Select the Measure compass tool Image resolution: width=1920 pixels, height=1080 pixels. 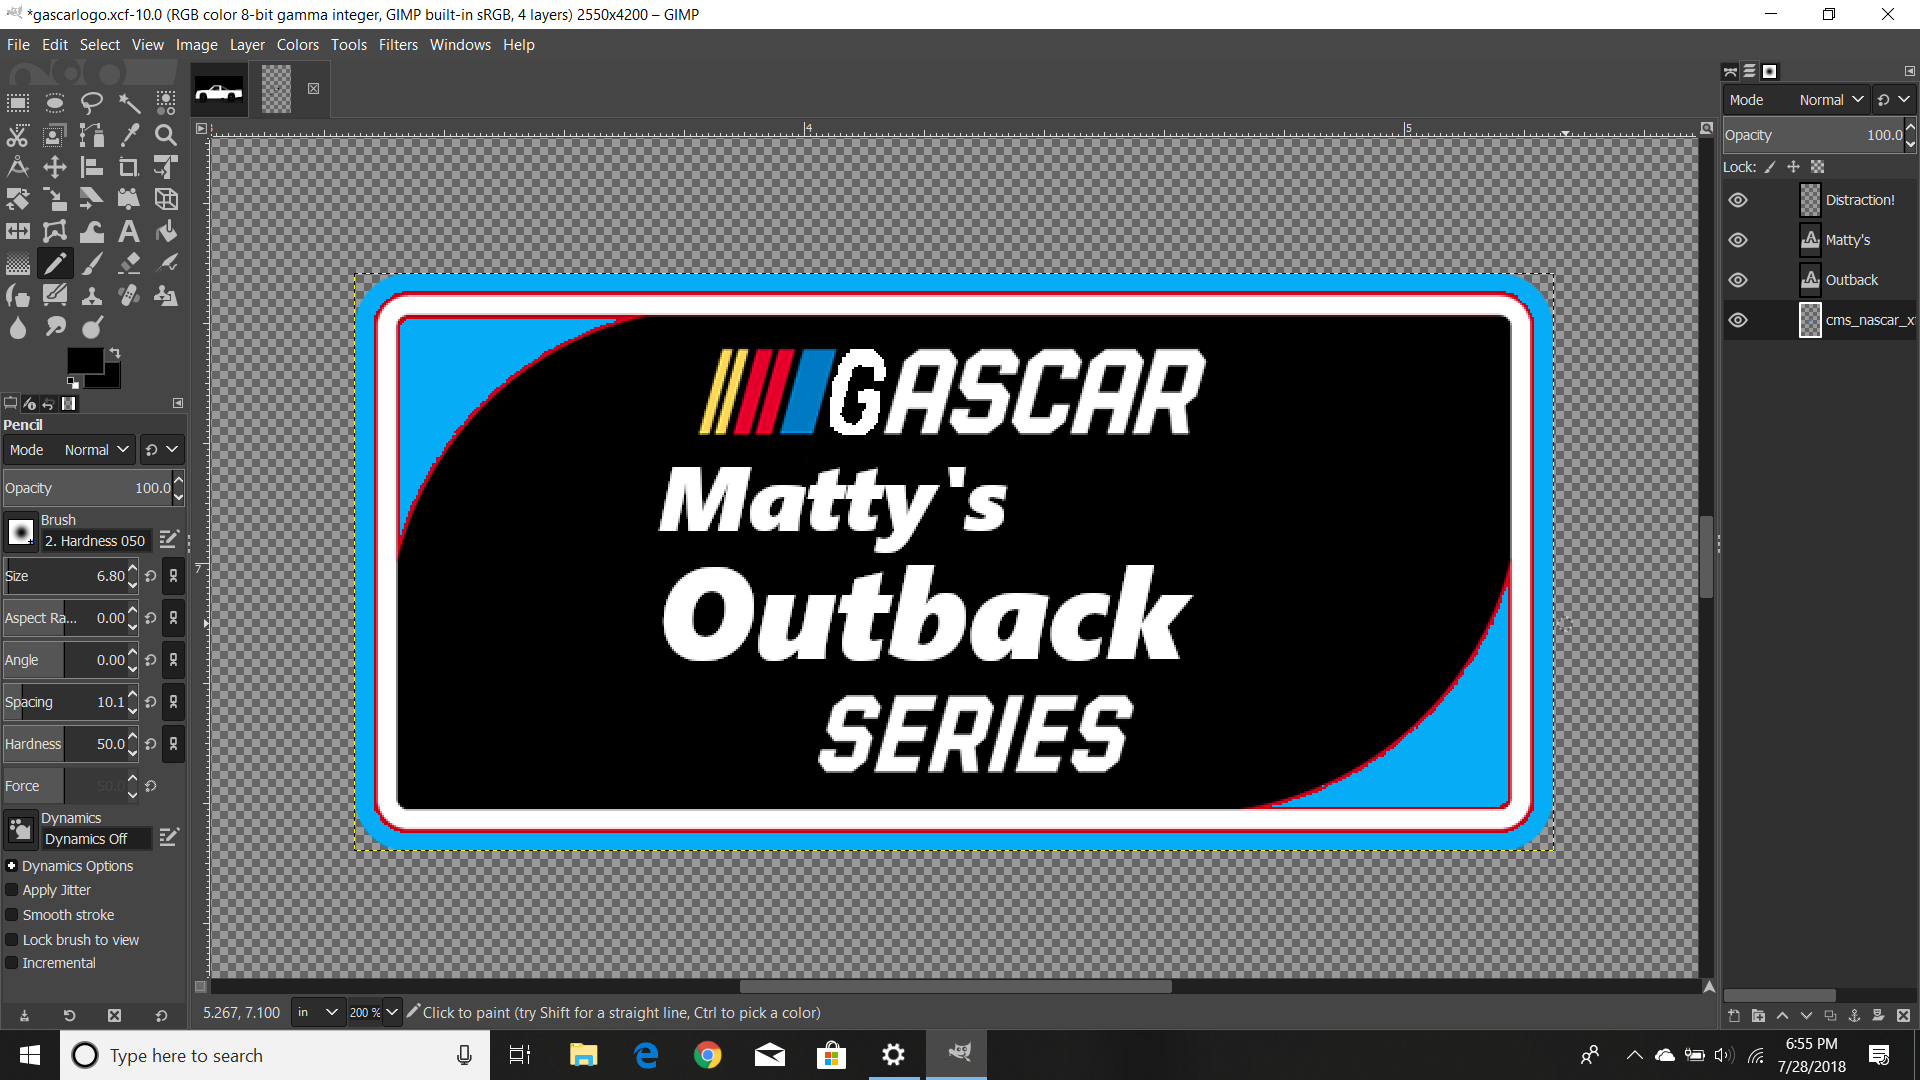tap(18, 167)
